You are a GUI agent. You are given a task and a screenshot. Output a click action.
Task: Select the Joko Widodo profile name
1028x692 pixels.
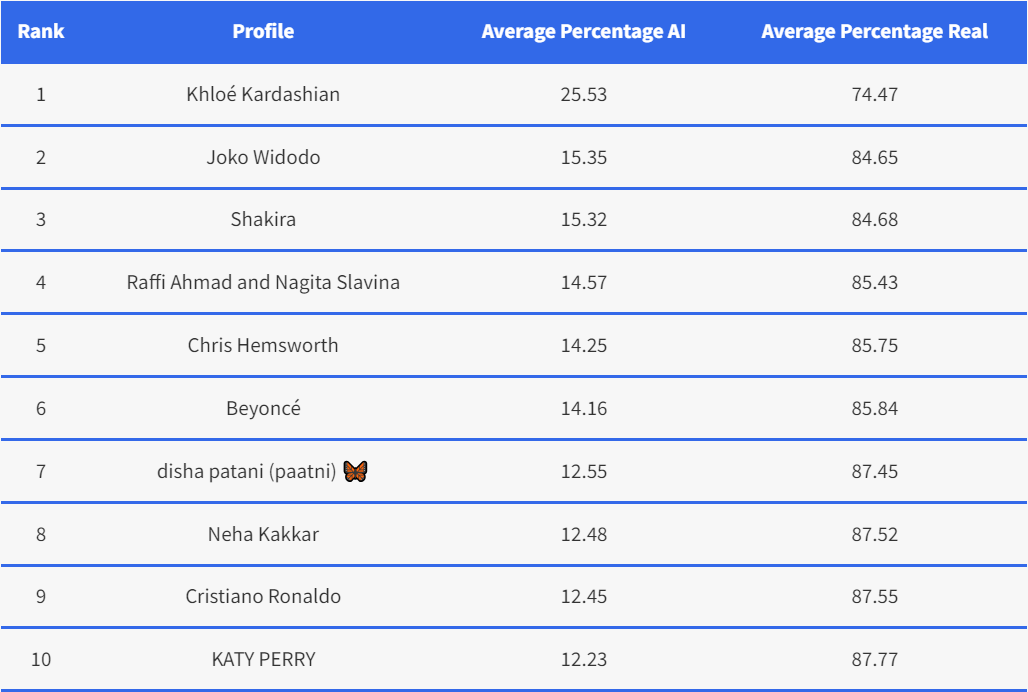(x=263, y=157)
